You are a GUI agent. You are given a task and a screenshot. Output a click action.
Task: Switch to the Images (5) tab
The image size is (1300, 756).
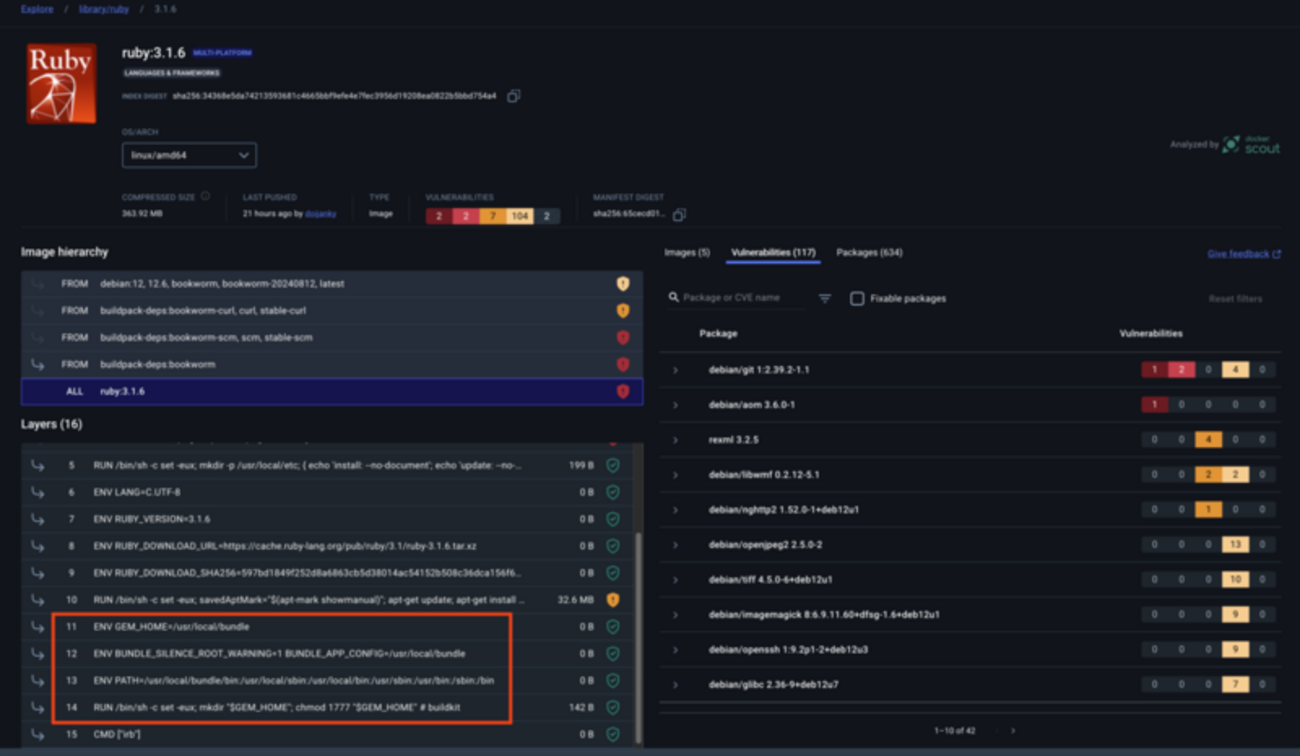pyautogui.click(x=687, y=253)
